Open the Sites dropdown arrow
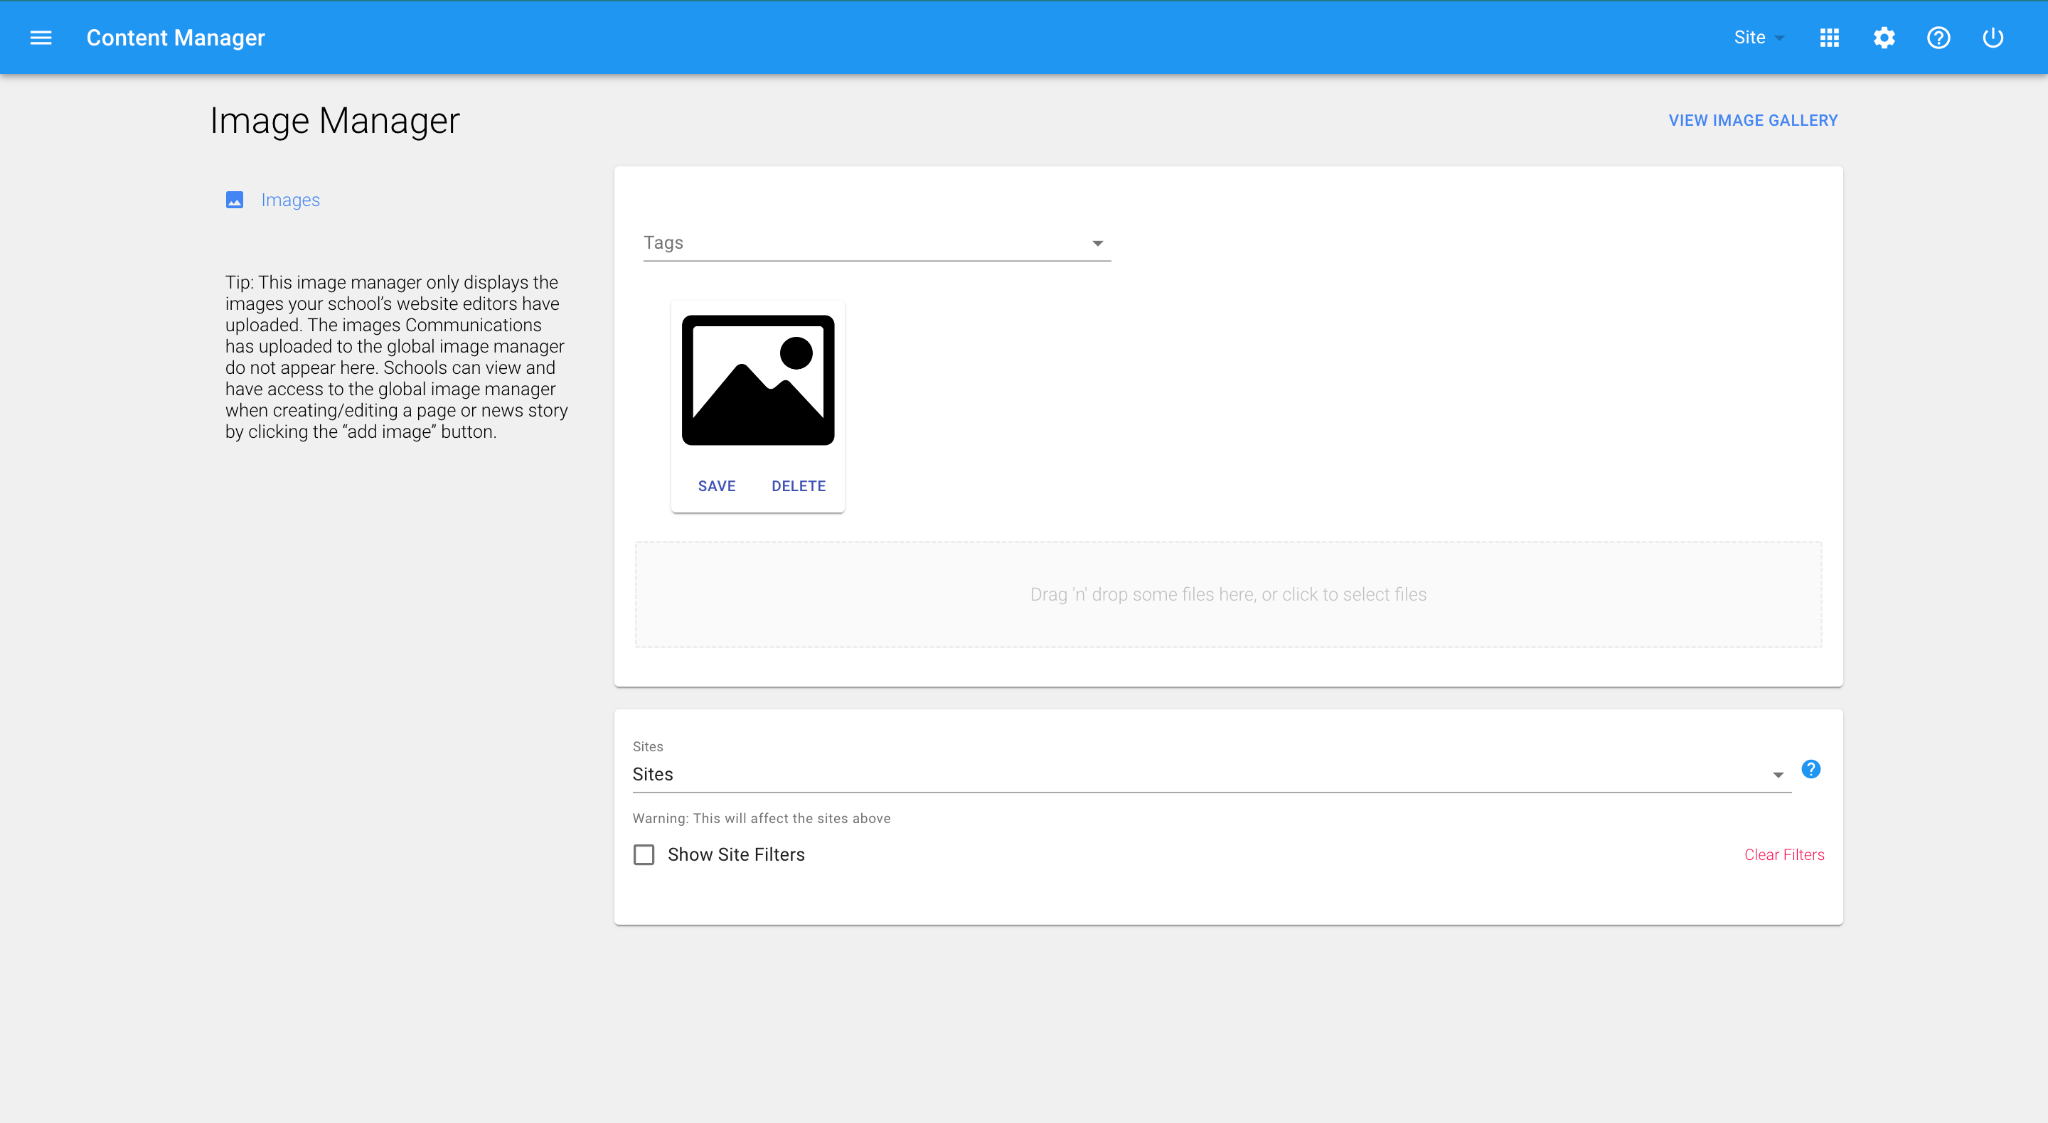 pyautogui.click(x=1777, y=775)
